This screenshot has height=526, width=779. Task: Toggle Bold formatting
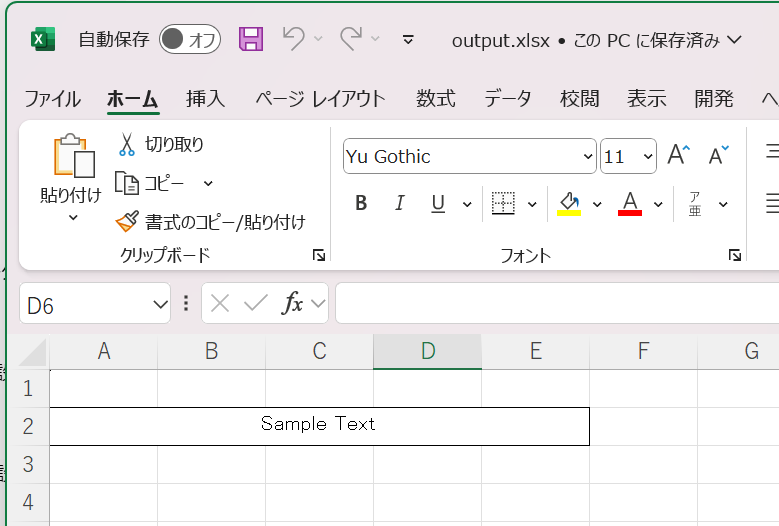(x=361, y=203)
